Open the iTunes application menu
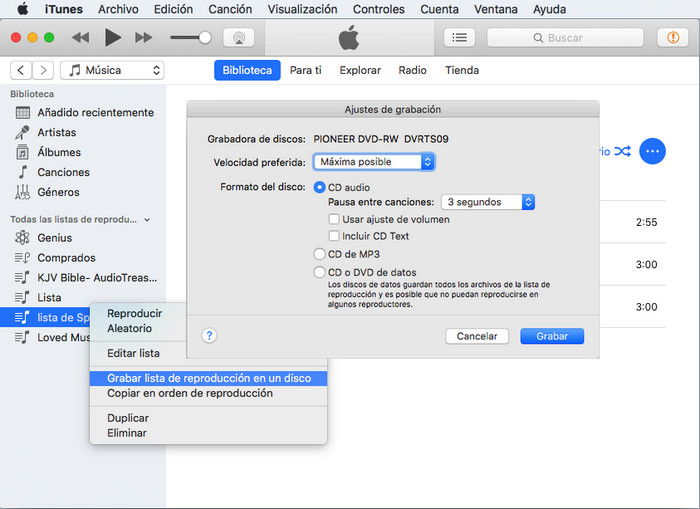The height and width of the screenshot is (509, 700). point(63,9)
